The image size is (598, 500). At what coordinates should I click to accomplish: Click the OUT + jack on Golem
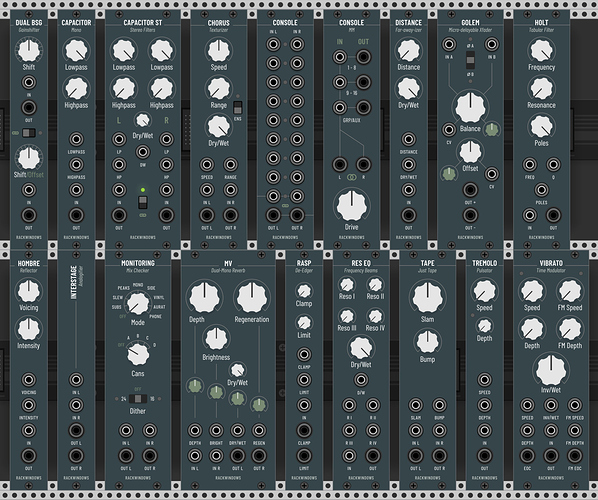[470, 190]
